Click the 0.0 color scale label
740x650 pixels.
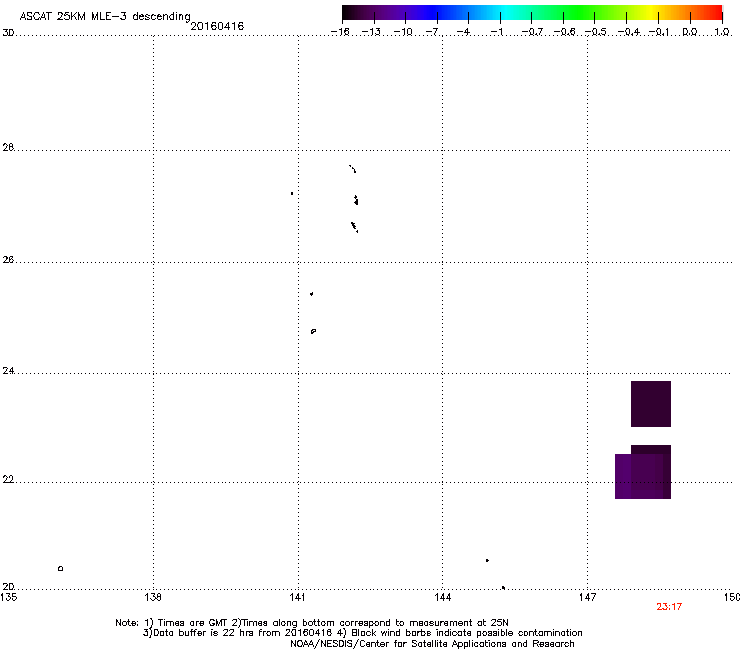pos(690,32)
